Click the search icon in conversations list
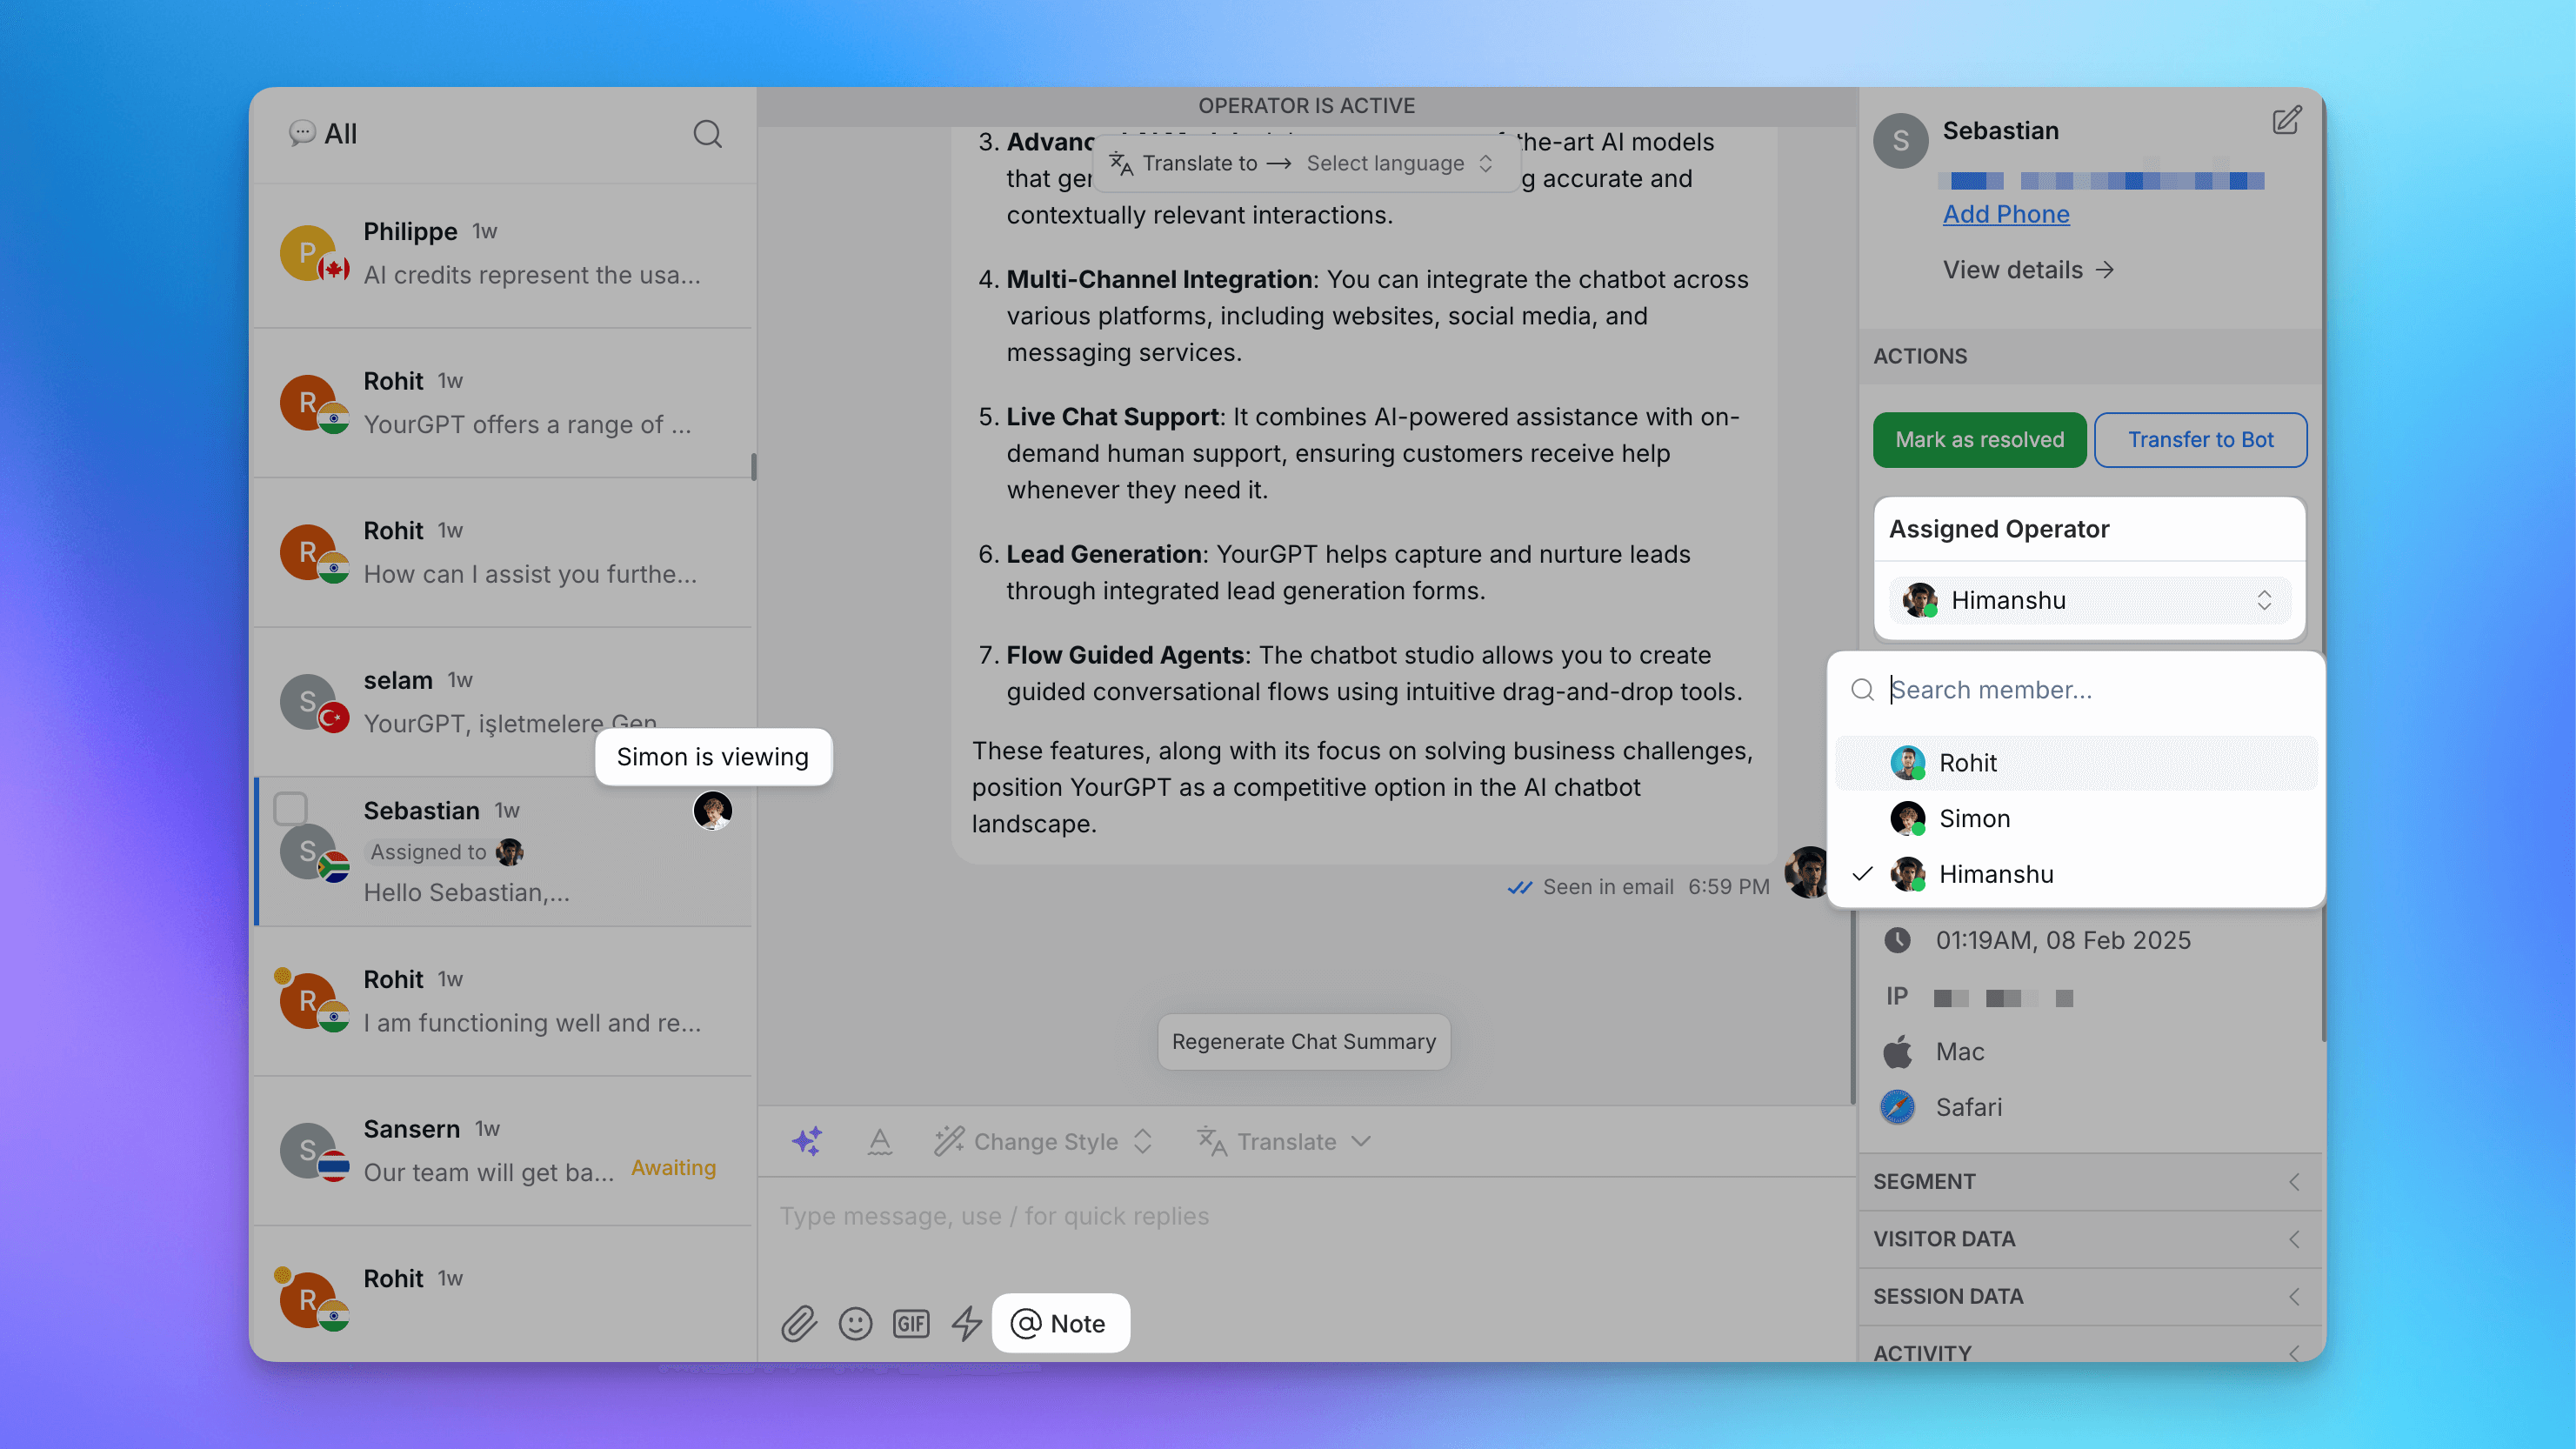The width and height of the screenshot is (2576, 1449). point(708,133)
